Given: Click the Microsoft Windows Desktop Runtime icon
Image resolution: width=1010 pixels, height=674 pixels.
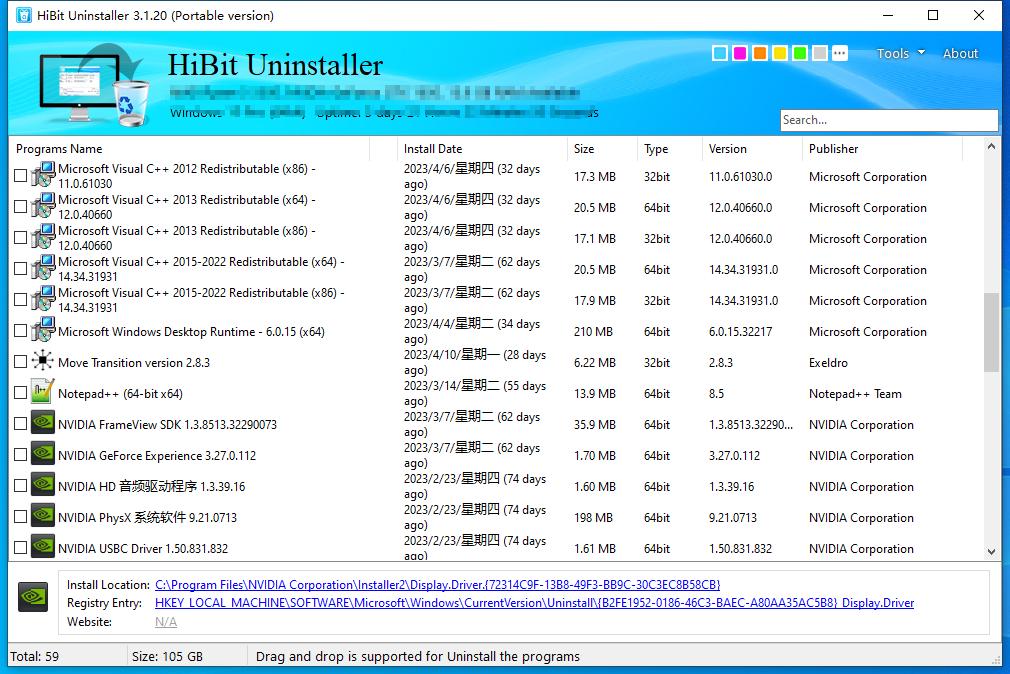Looking at the screenshot, I should [42, 331].
